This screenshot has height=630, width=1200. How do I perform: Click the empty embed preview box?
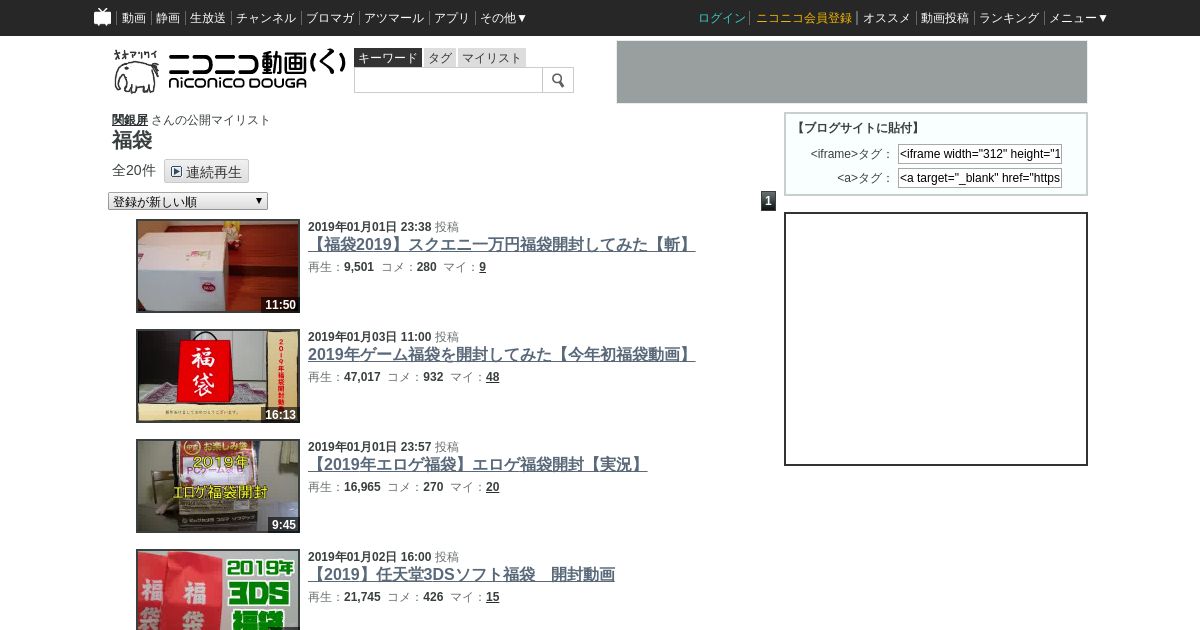pyautogui.click(x=936, y=339)
